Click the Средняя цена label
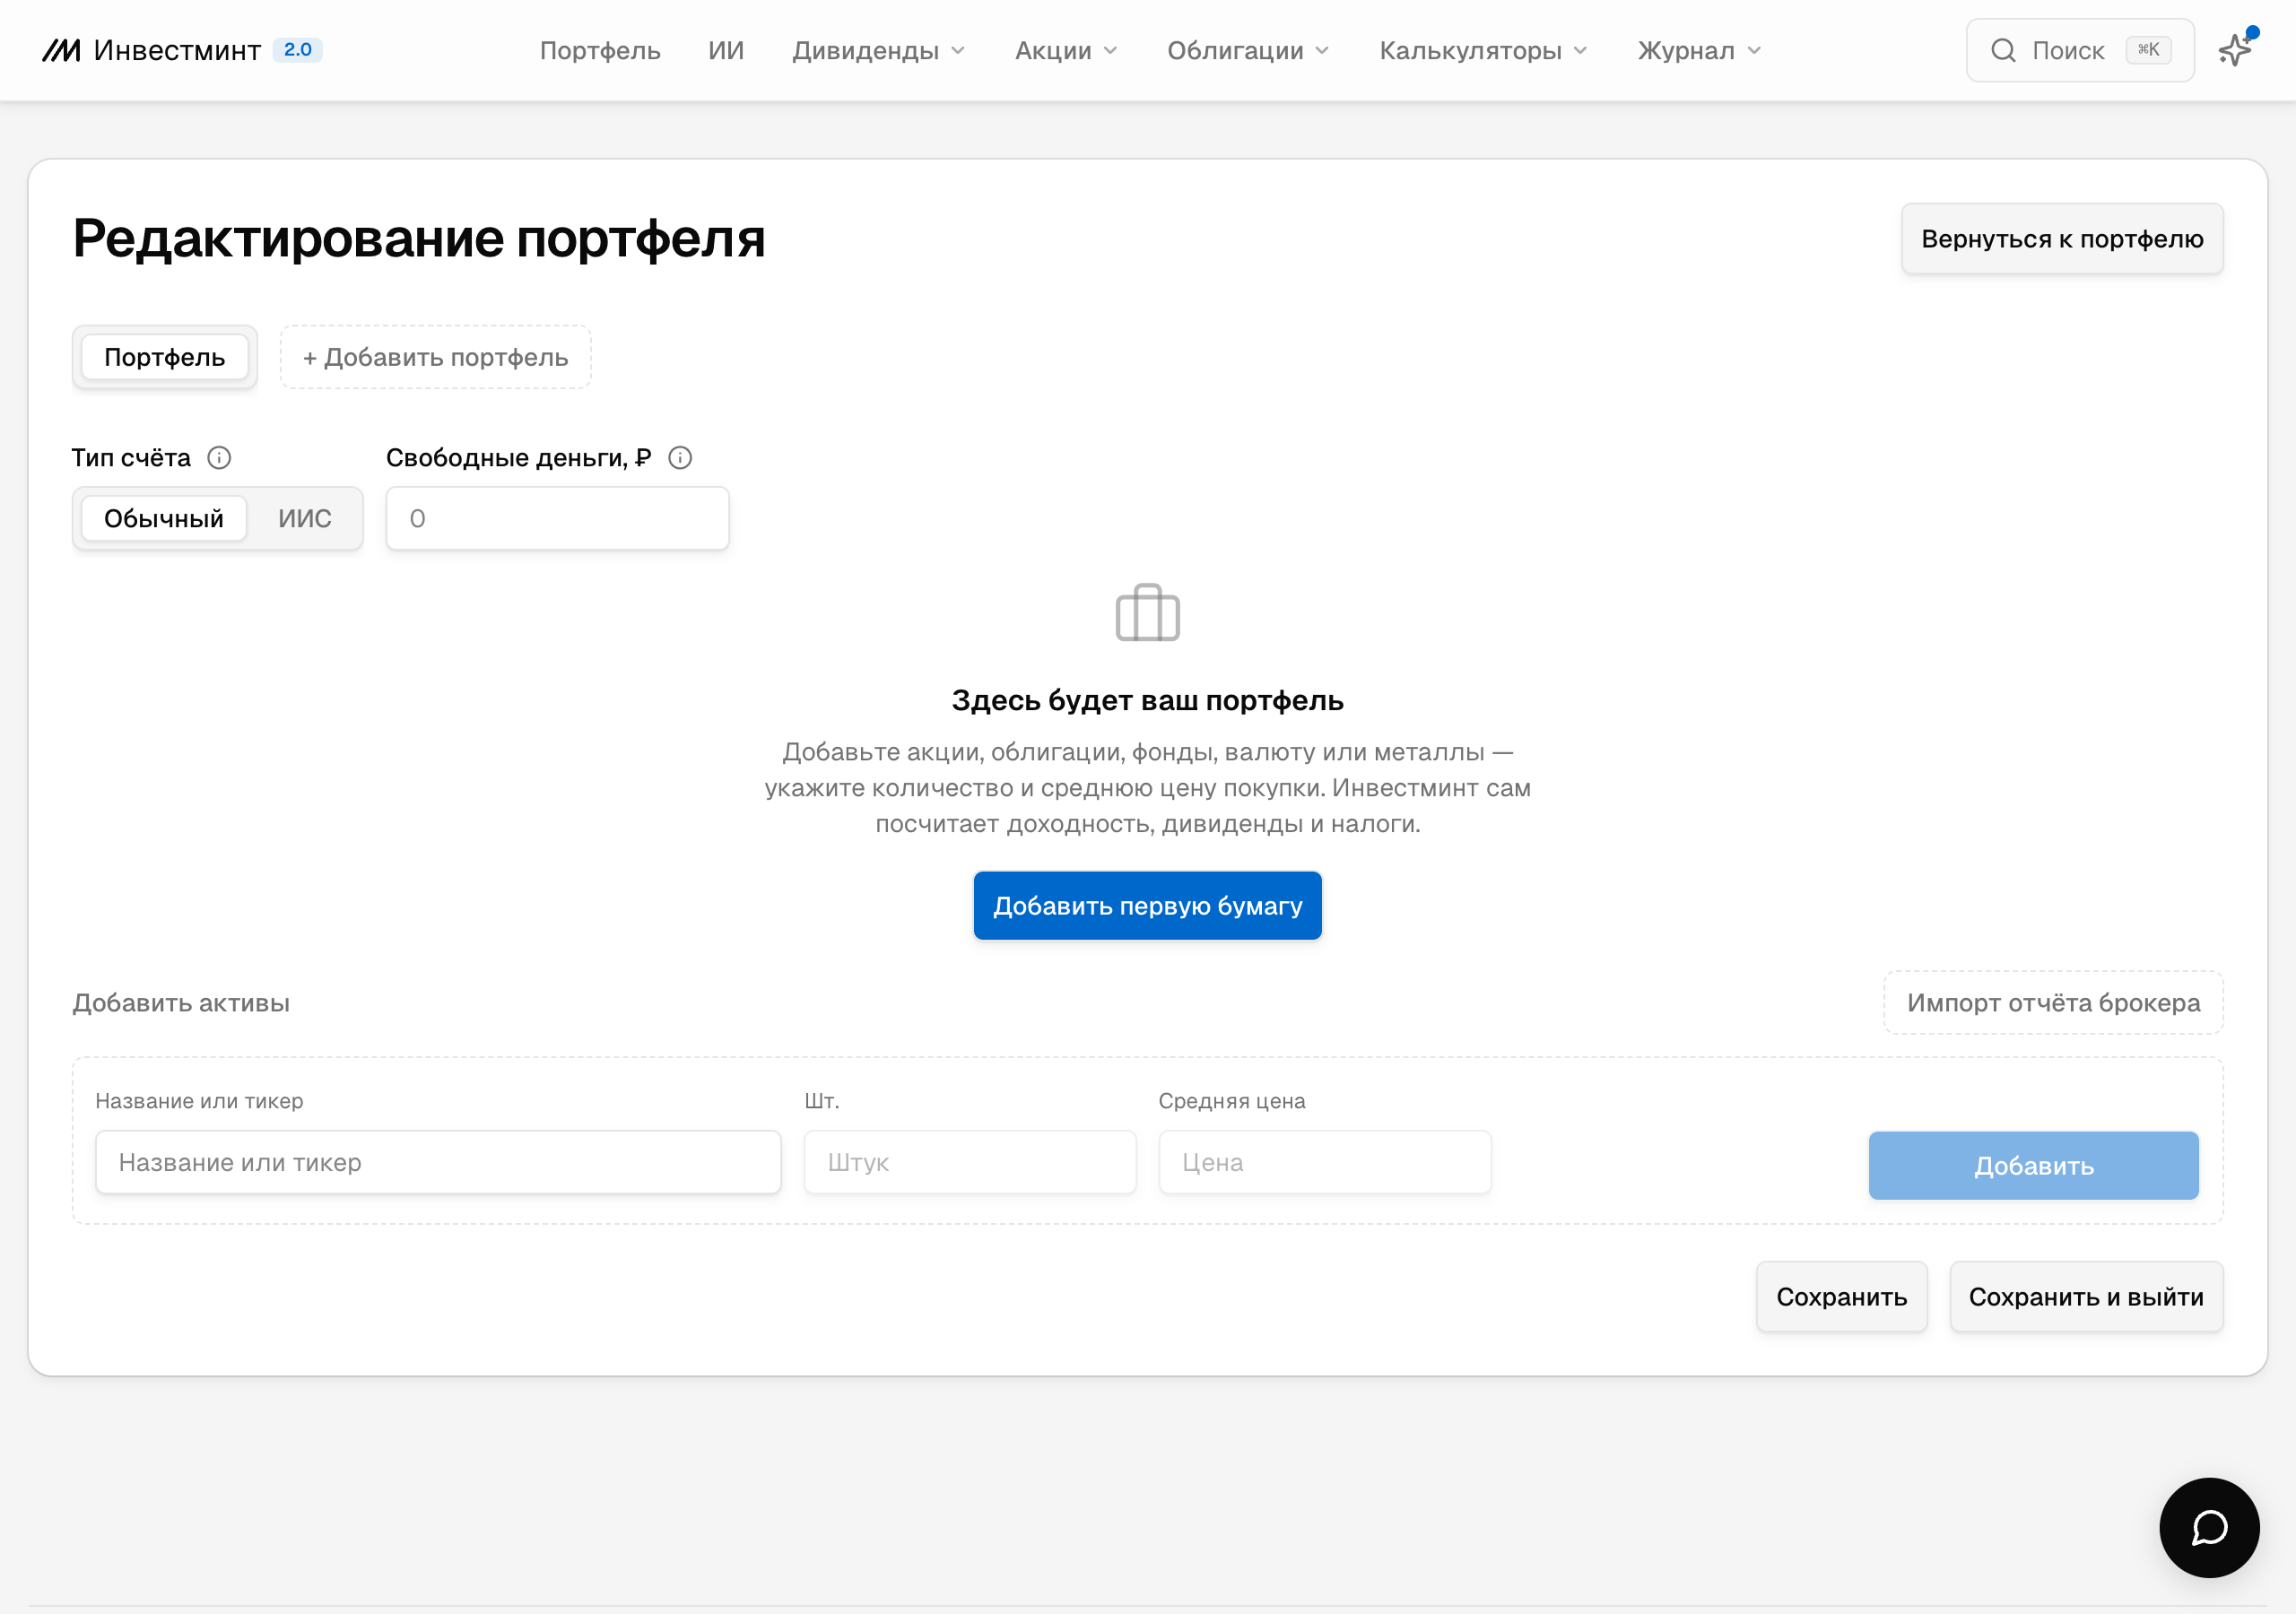 coord(1232,1101)
